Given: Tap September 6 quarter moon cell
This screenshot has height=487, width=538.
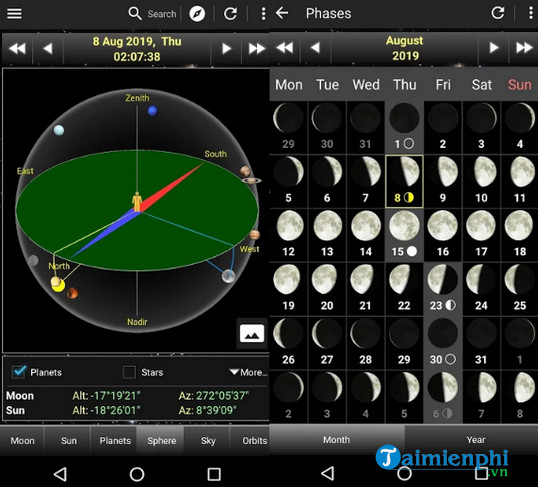Looking at the screenshot, I should [443, 397].
